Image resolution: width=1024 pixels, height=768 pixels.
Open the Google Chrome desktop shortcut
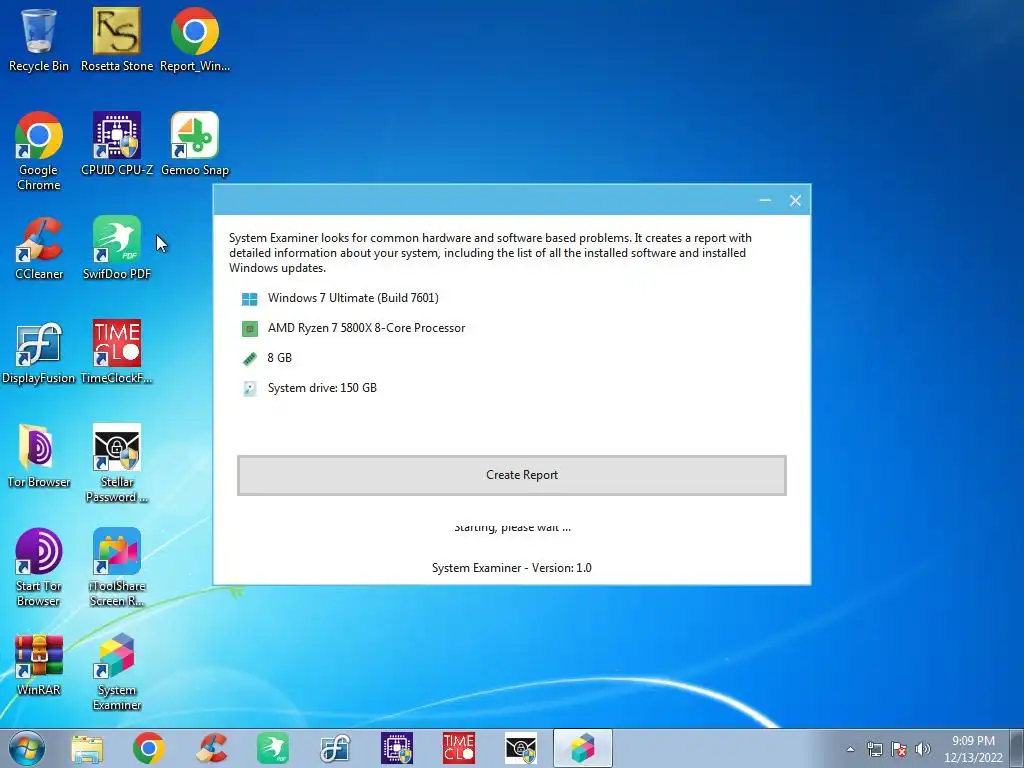coord(39,150)
